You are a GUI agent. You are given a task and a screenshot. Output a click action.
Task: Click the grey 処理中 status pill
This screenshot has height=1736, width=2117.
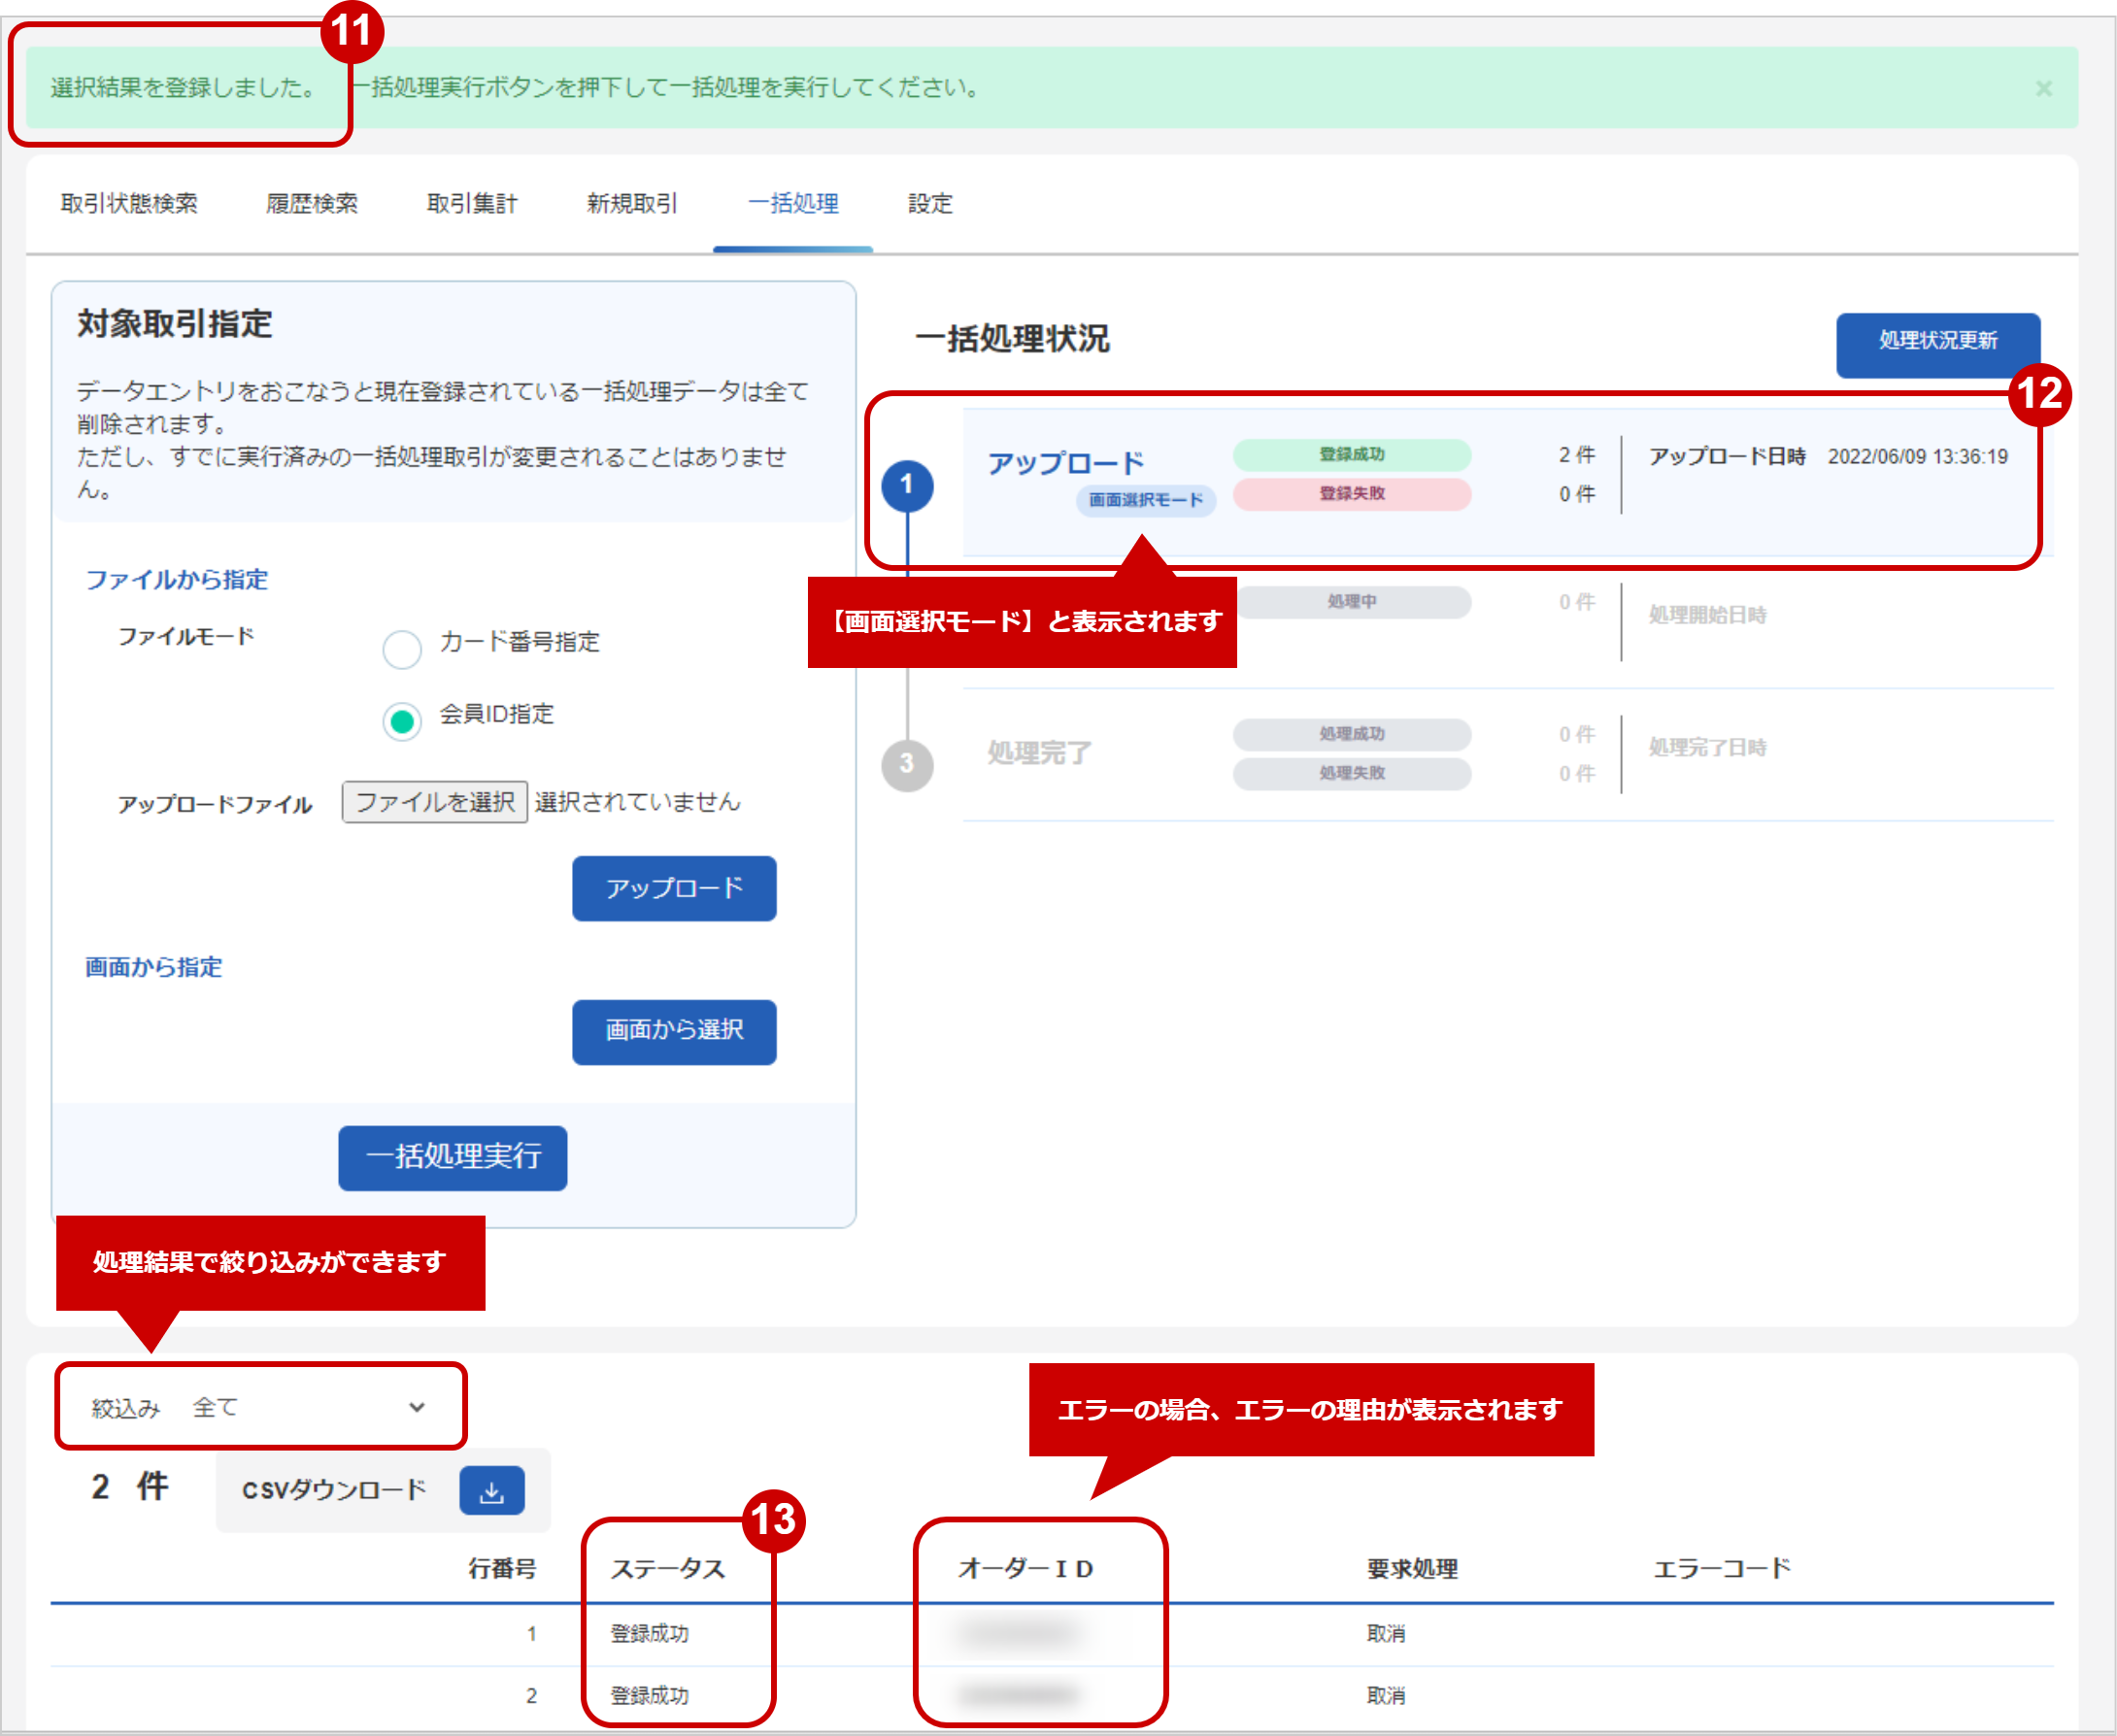(1352, 602)
